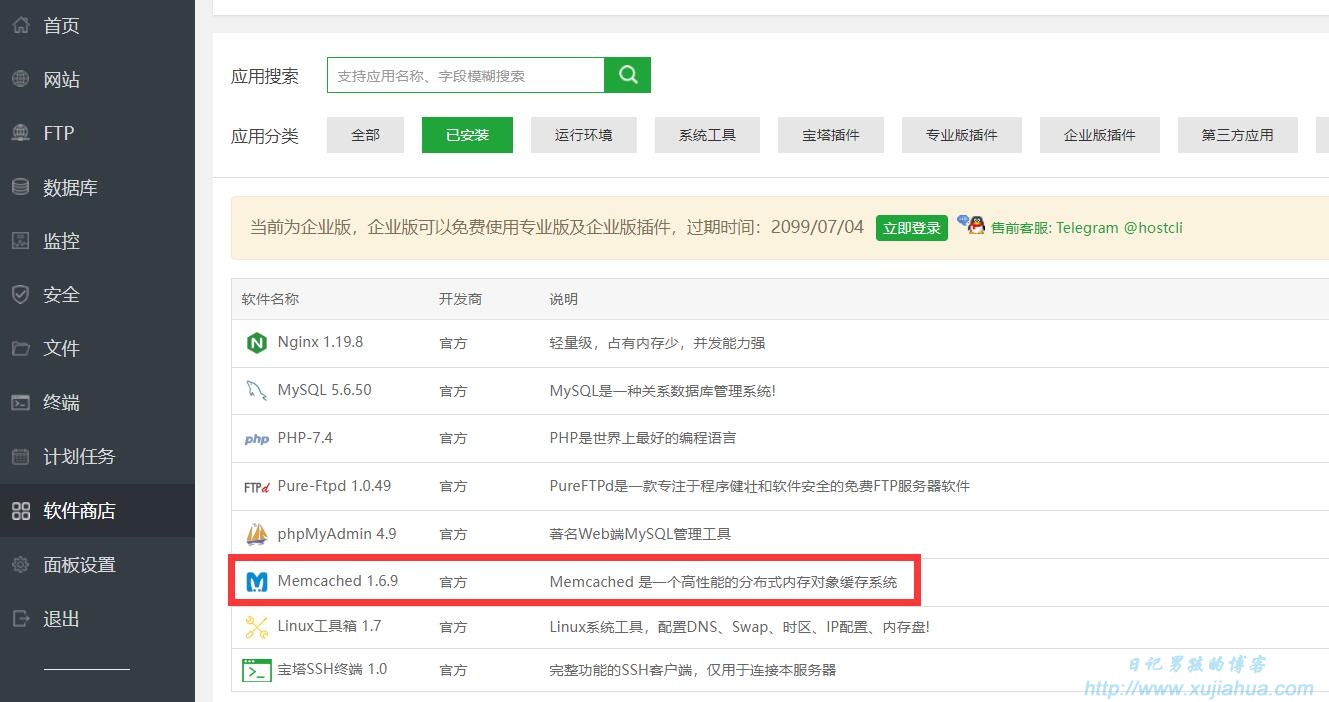Click the 说明 column header
1329x702 pixels.
tap(564, 299)
